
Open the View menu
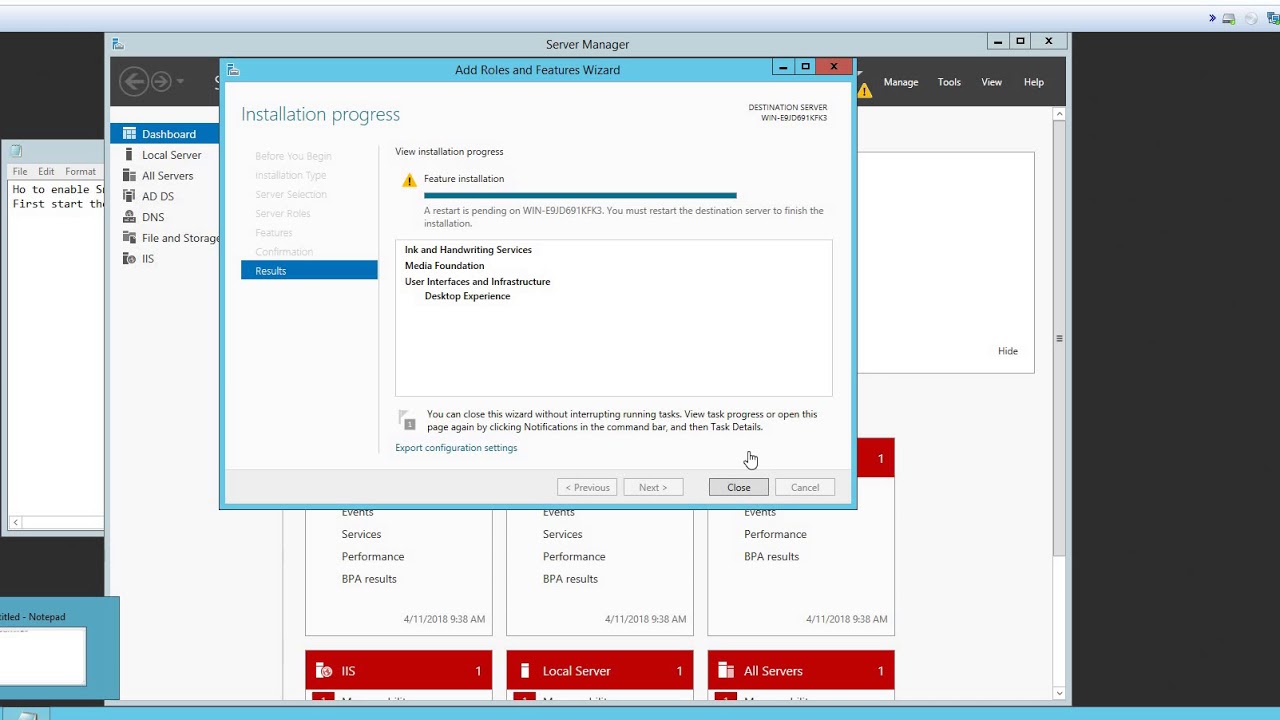(991, 82)
